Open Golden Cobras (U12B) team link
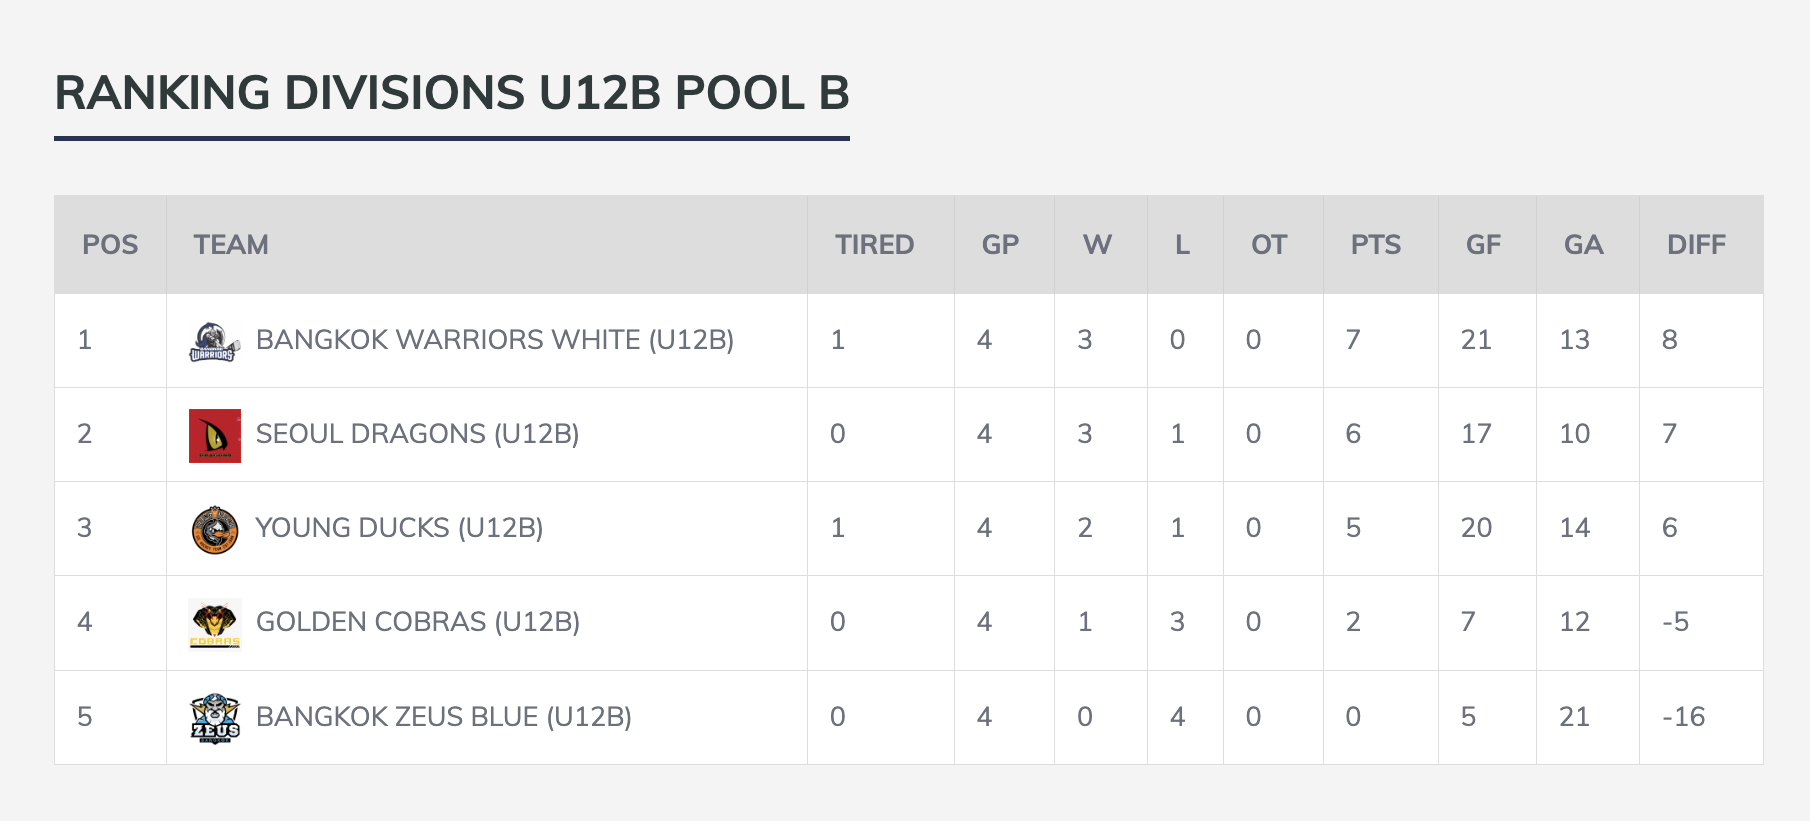1810x821 pixels. coord(417,622)
